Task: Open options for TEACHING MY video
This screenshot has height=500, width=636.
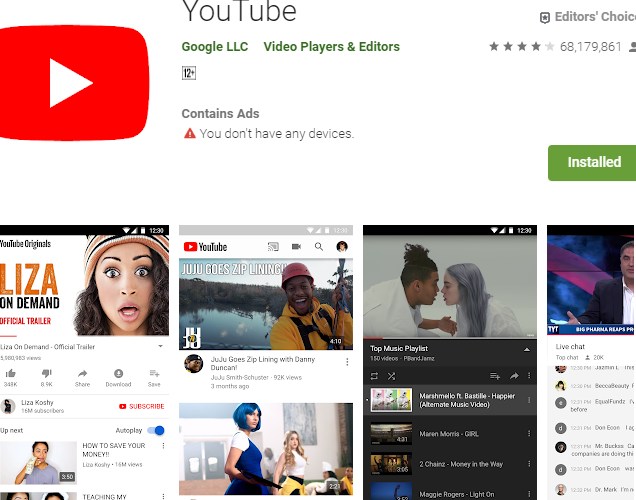Action: [163, 496]
